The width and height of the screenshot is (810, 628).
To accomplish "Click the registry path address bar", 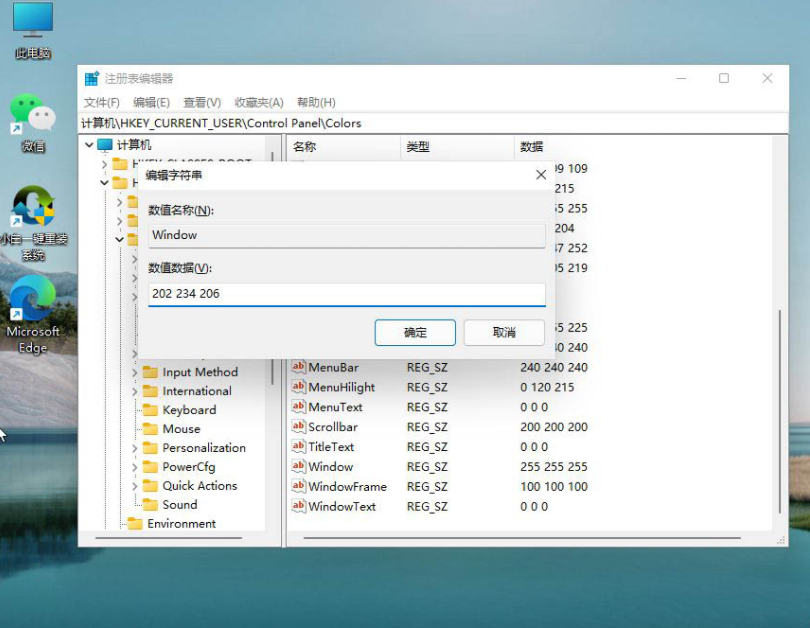I will [433, 123].
